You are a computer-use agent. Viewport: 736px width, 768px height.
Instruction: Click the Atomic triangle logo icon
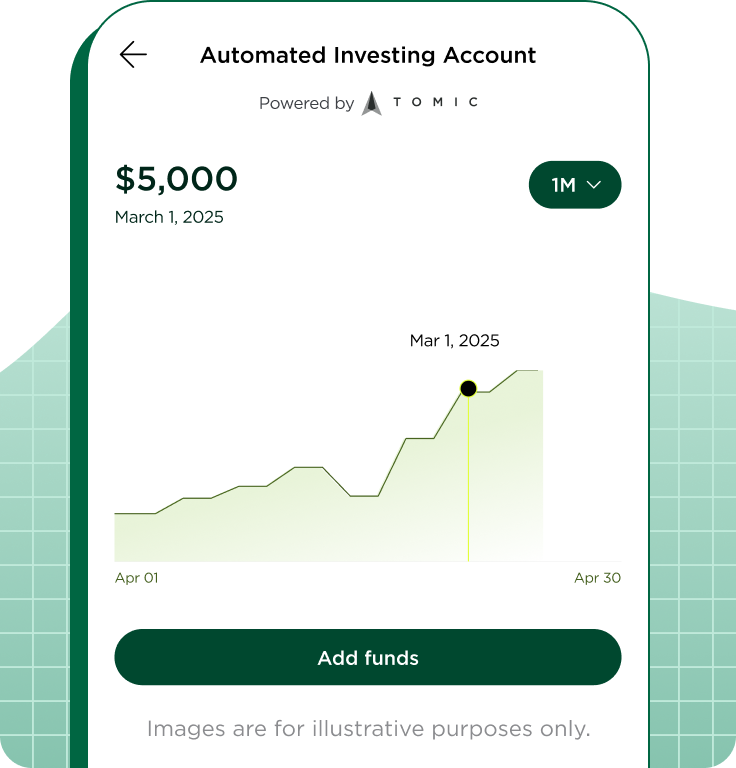coord(372,103)
